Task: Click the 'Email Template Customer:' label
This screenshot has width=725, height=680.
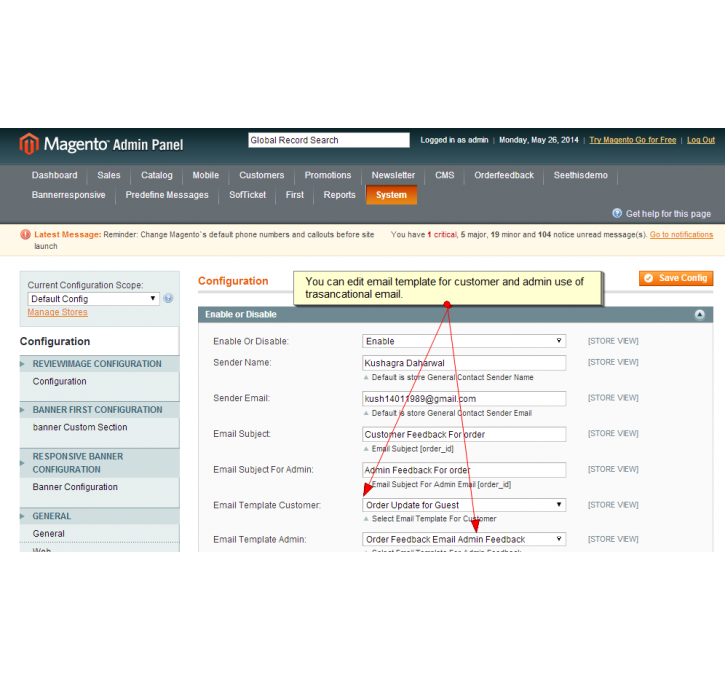Action: click(x=267, y=505)
